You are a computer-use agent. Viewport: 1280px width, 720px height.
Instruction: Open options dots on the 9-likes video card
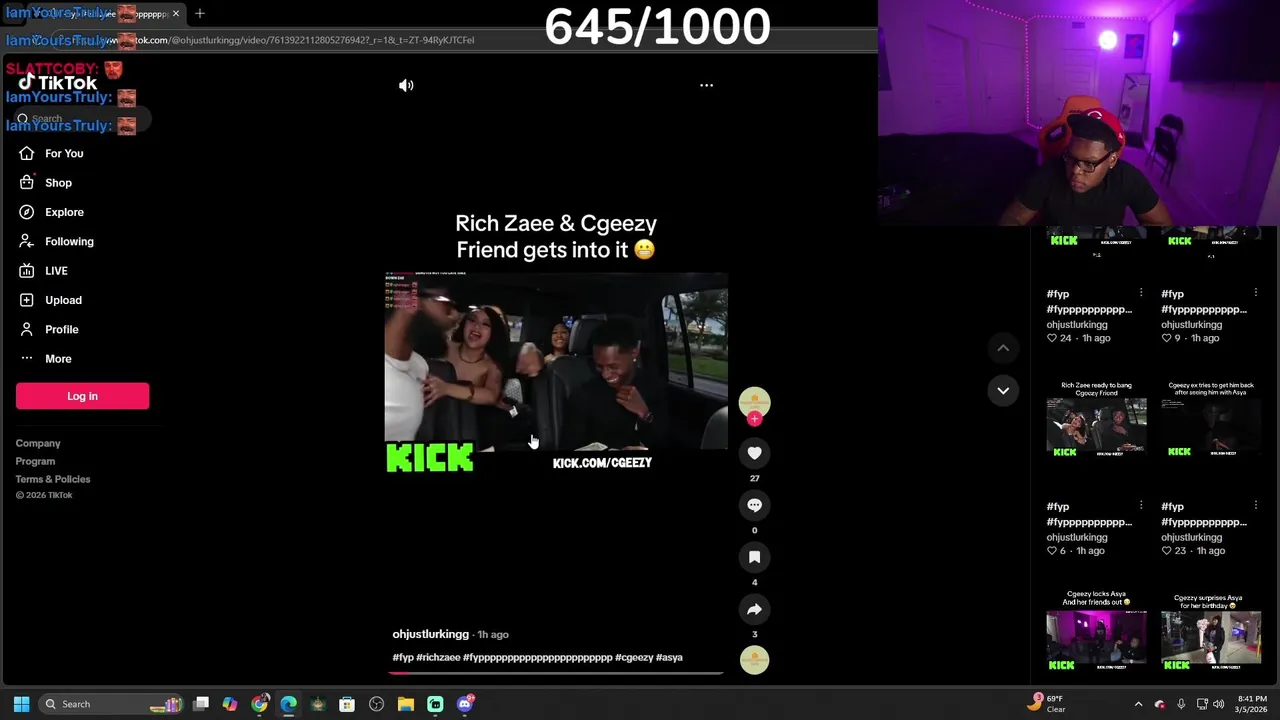click(x=1255, y=293)
